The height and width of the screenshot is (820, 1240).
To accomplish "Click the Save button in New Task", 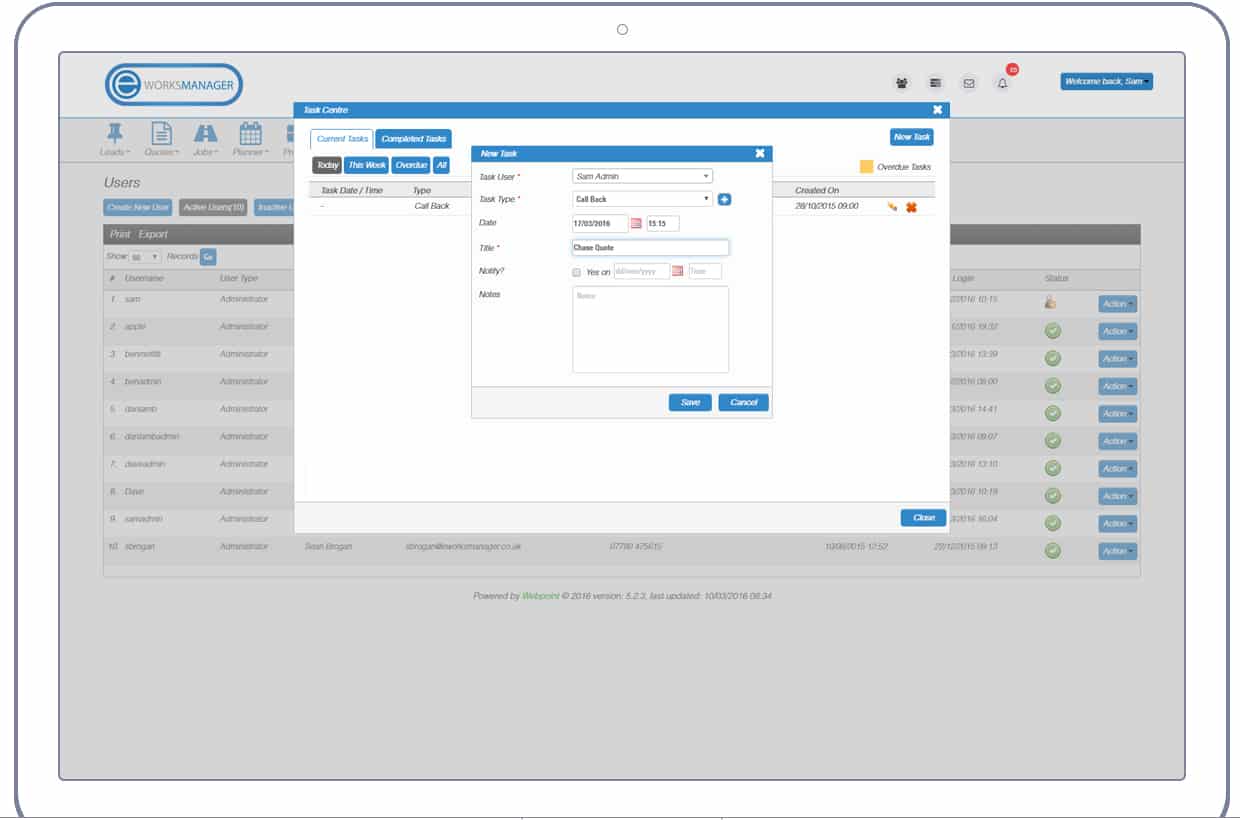I will tap(690, 402).
